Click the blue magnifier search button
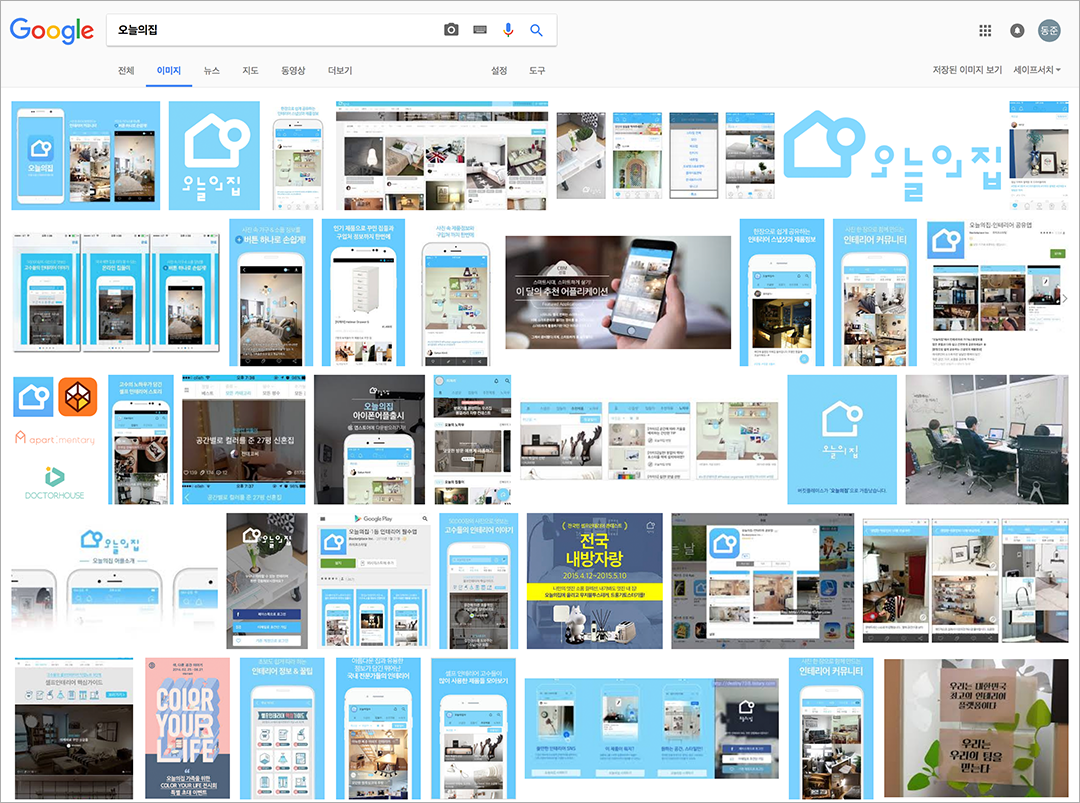The height and width of the screenshot is (803, 1080). coord(536,30)
